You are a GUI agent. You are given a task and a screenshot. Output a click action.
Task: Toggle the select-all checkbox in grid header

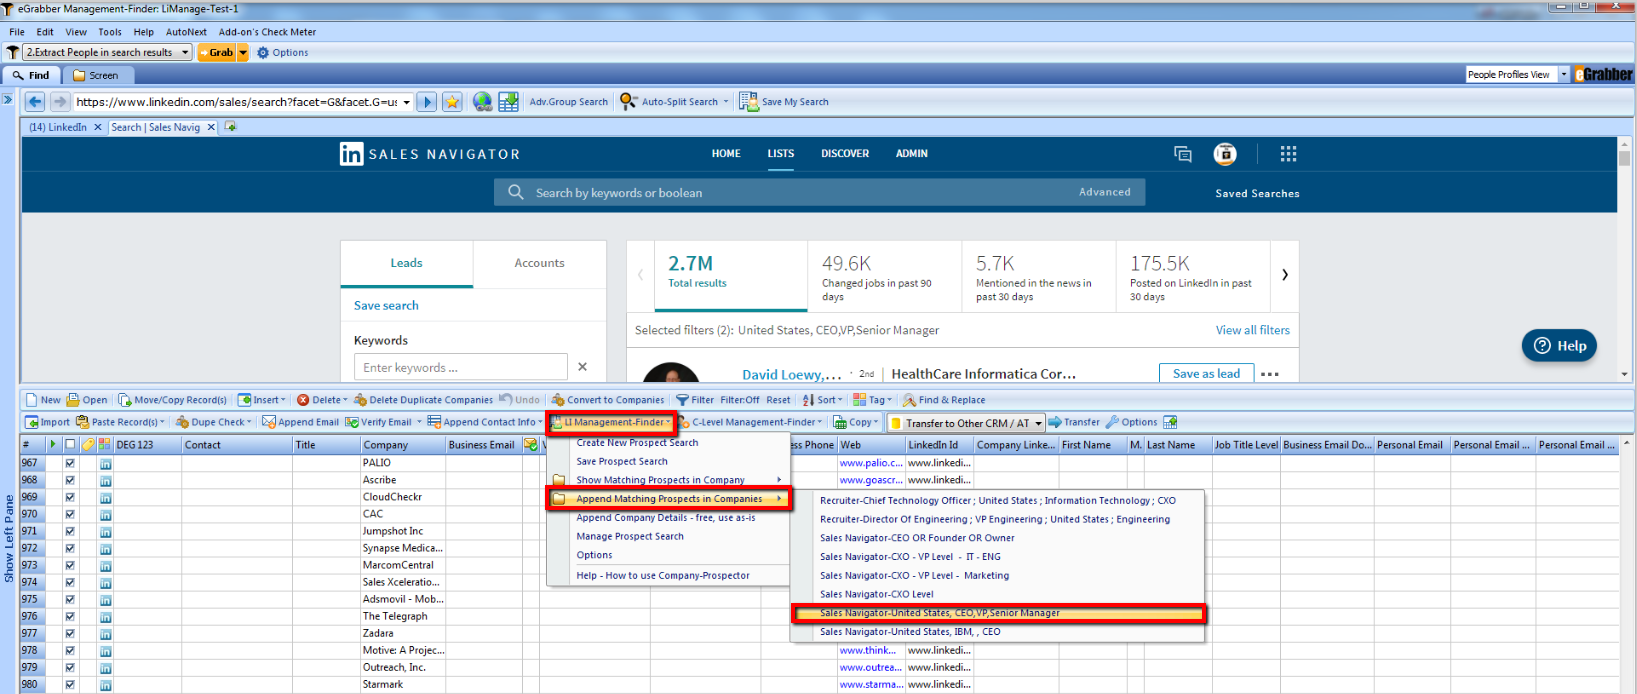point(70,445)
